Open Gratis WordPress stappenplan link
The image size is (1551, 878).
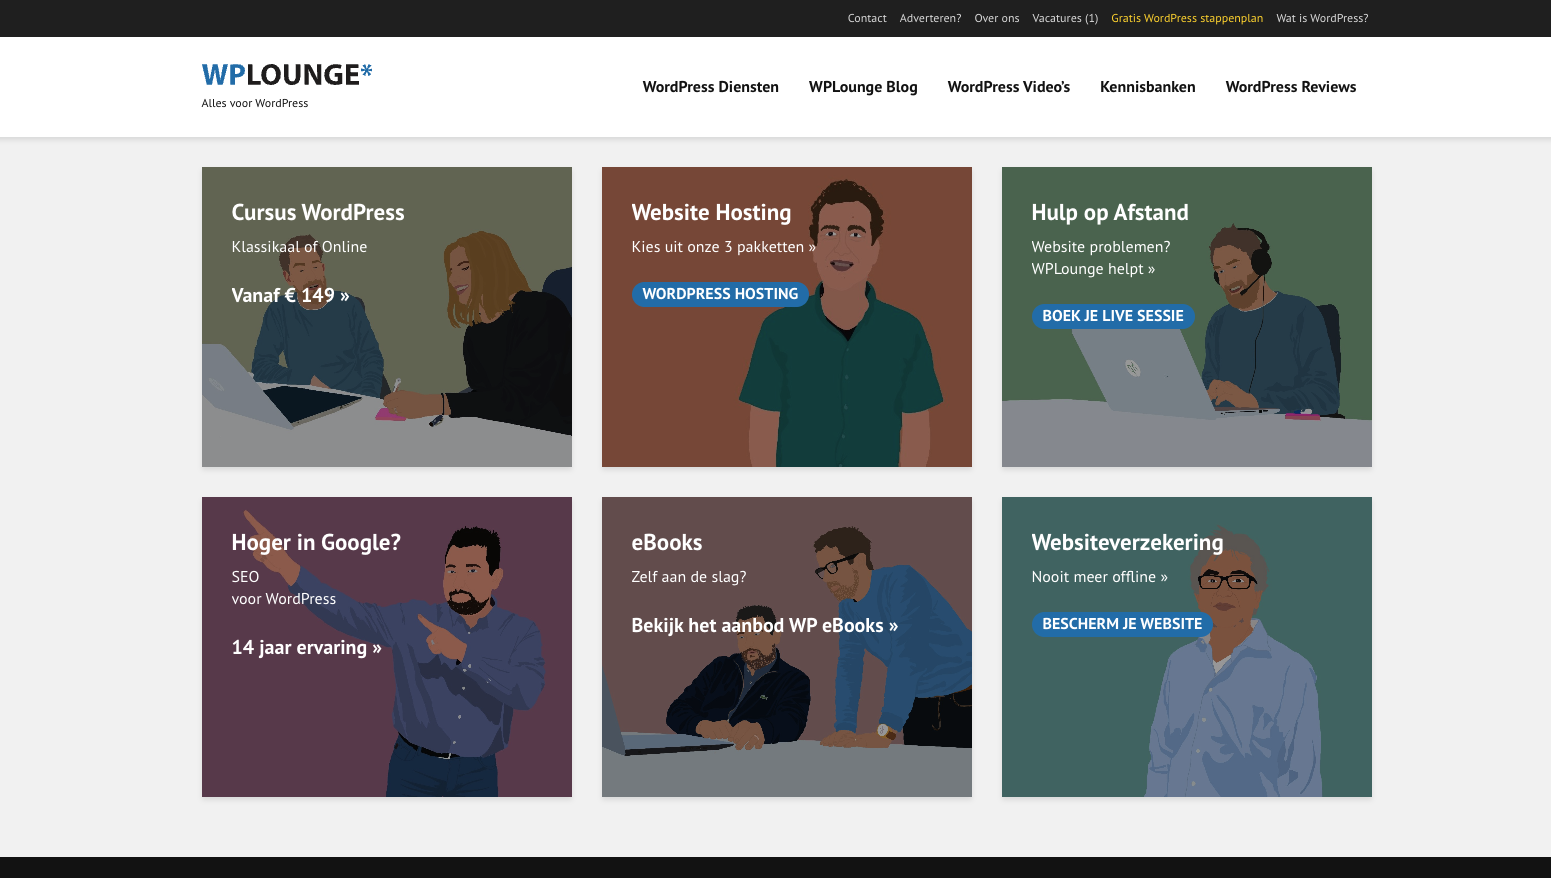click(x=1187, y=18)
